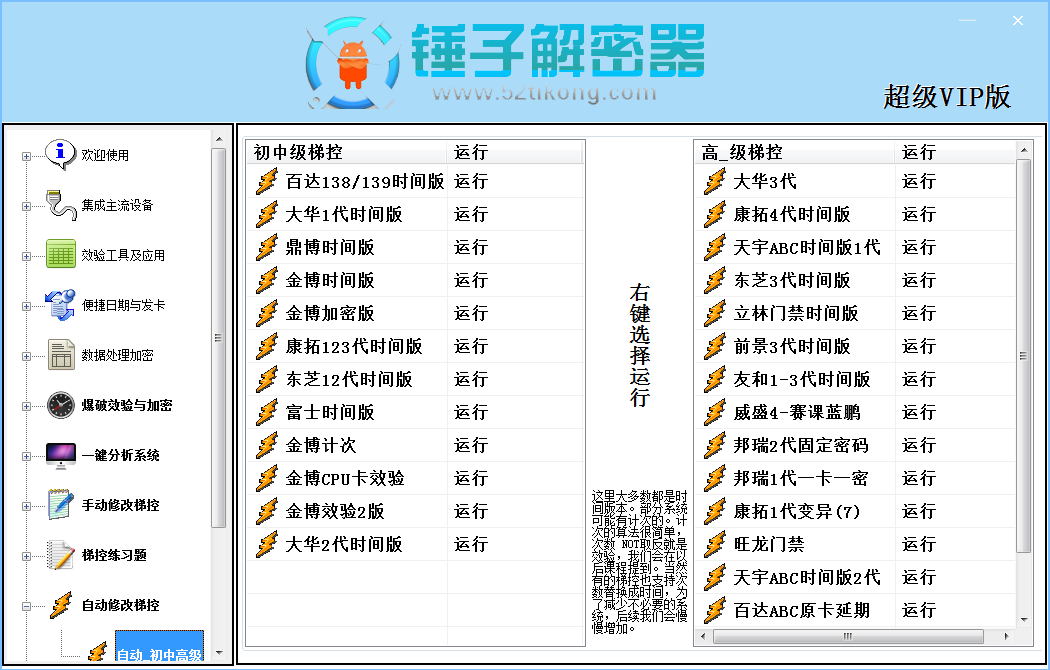Expand the 手动修改梯控 tree node

click(x=26, y=507)
